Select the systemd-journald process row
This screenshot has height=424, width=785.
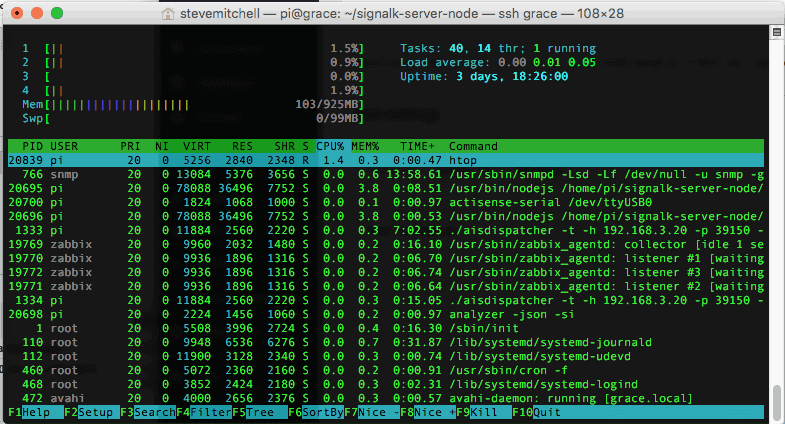(x=386, y=342)
